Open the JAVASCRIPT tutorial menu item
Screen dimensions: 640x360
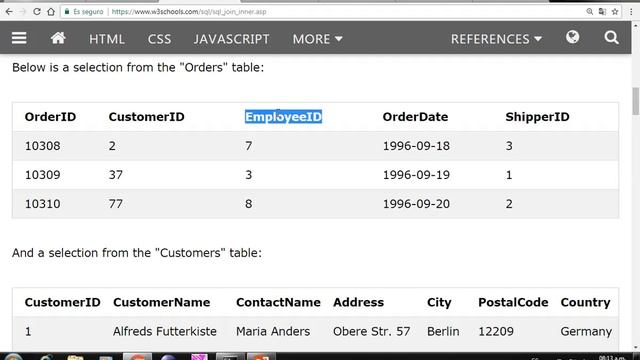[x=231, y=39]
